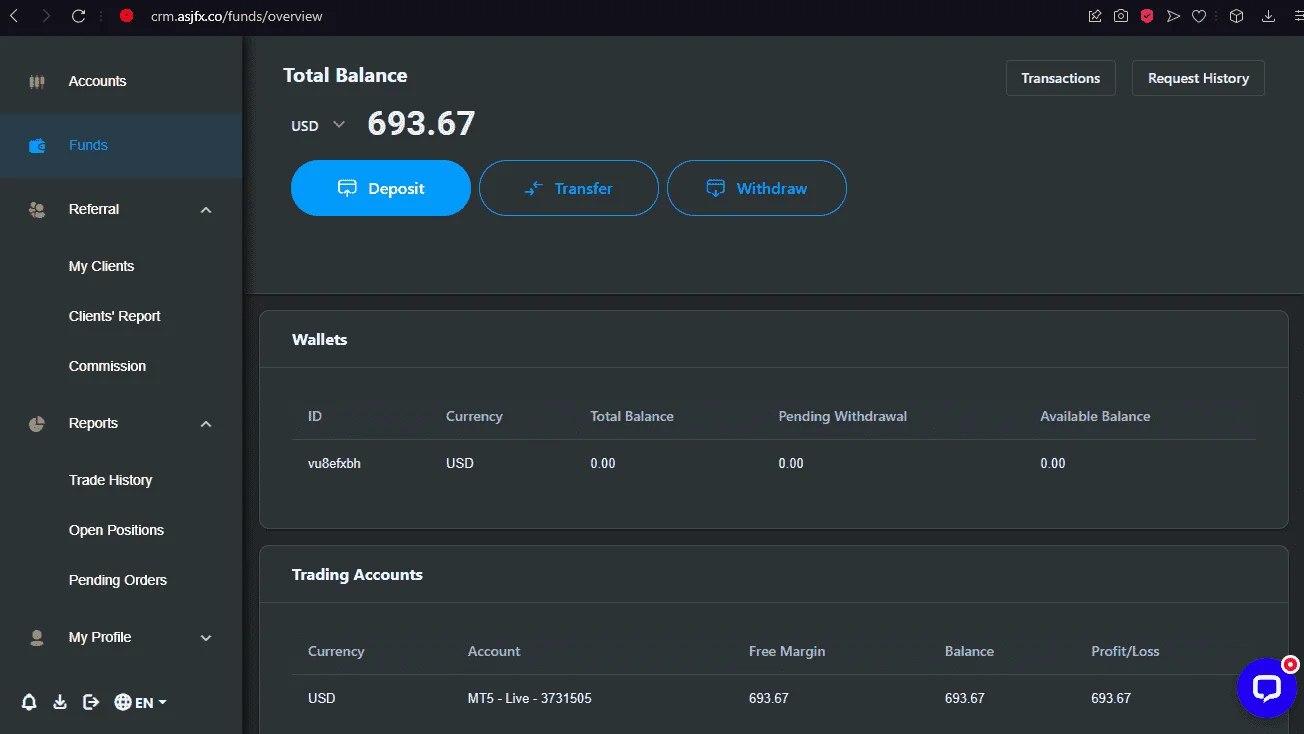The image size is (1304, 734).
Task: Click the Total Balance heading
Action: [345, 76]
